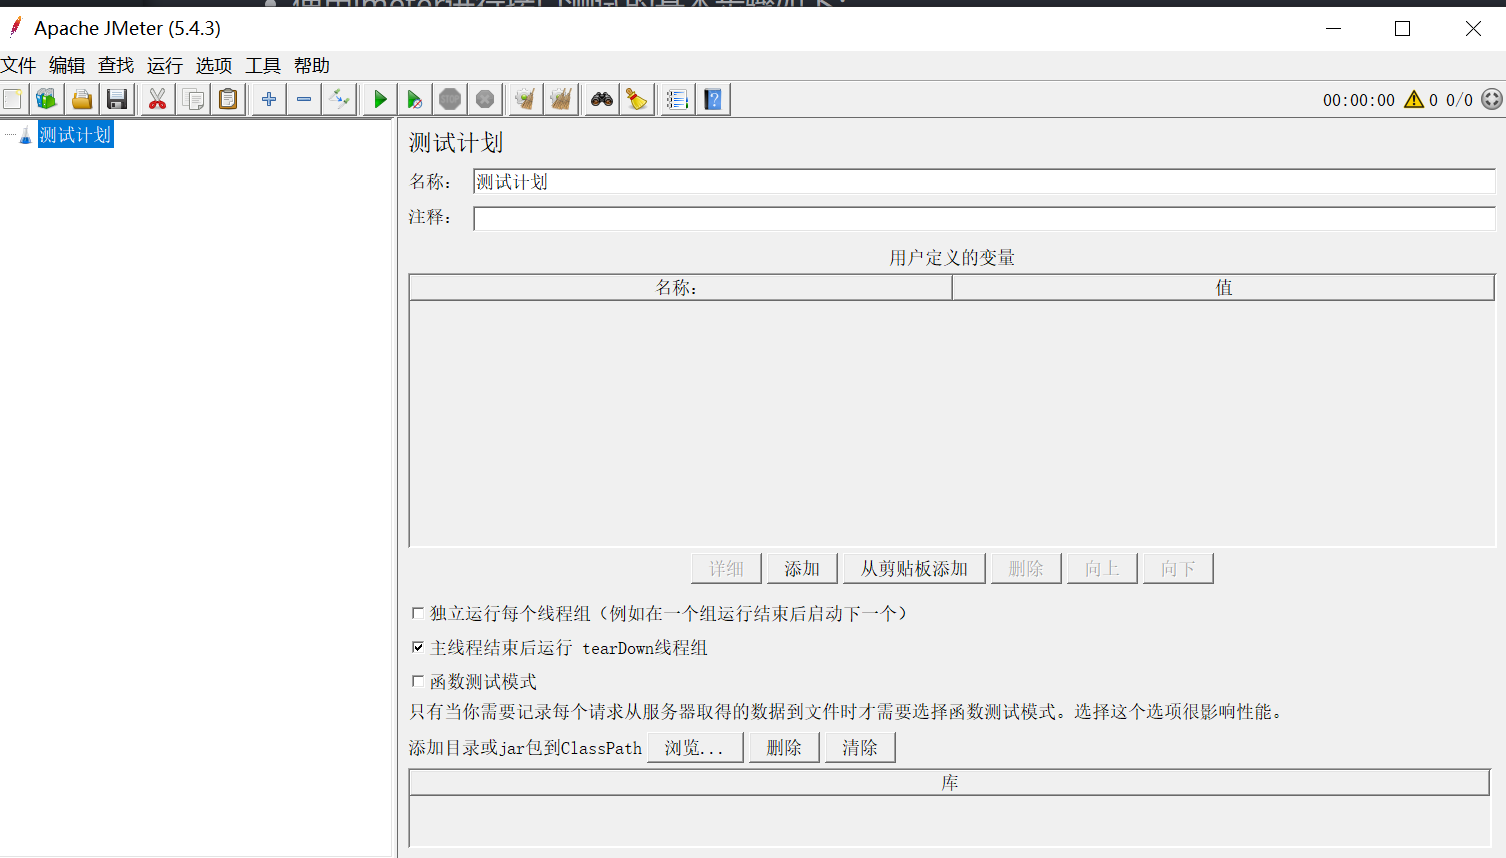Click the Cut scissors icon
The width and height of the screenshot is (1506, 858).
(157, 99)
